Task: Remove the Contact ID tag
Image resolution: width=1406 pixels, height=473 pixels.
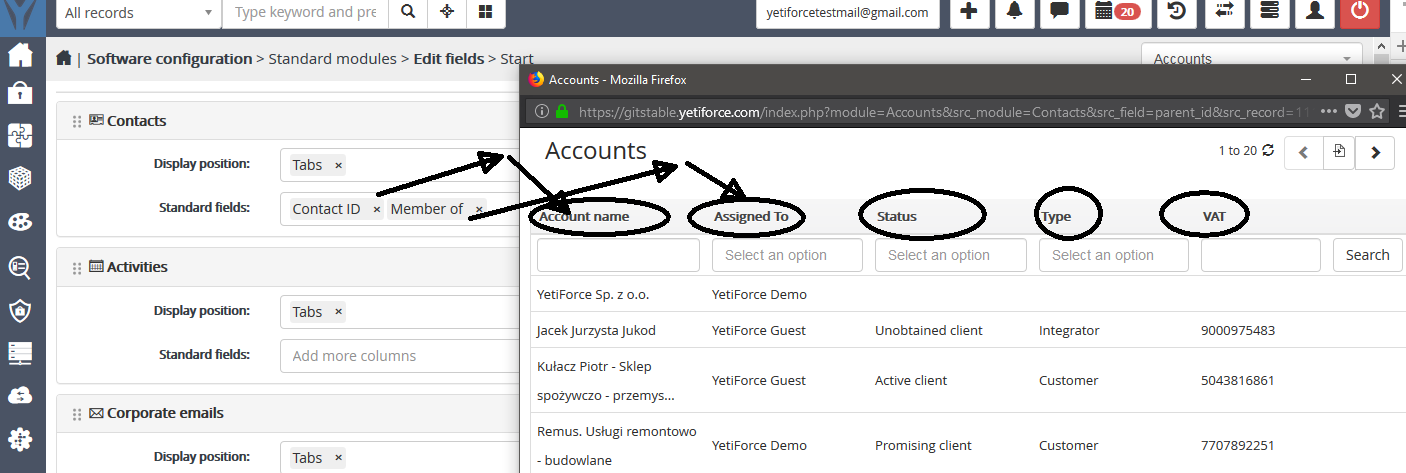Action: click(x=376, y=209)
